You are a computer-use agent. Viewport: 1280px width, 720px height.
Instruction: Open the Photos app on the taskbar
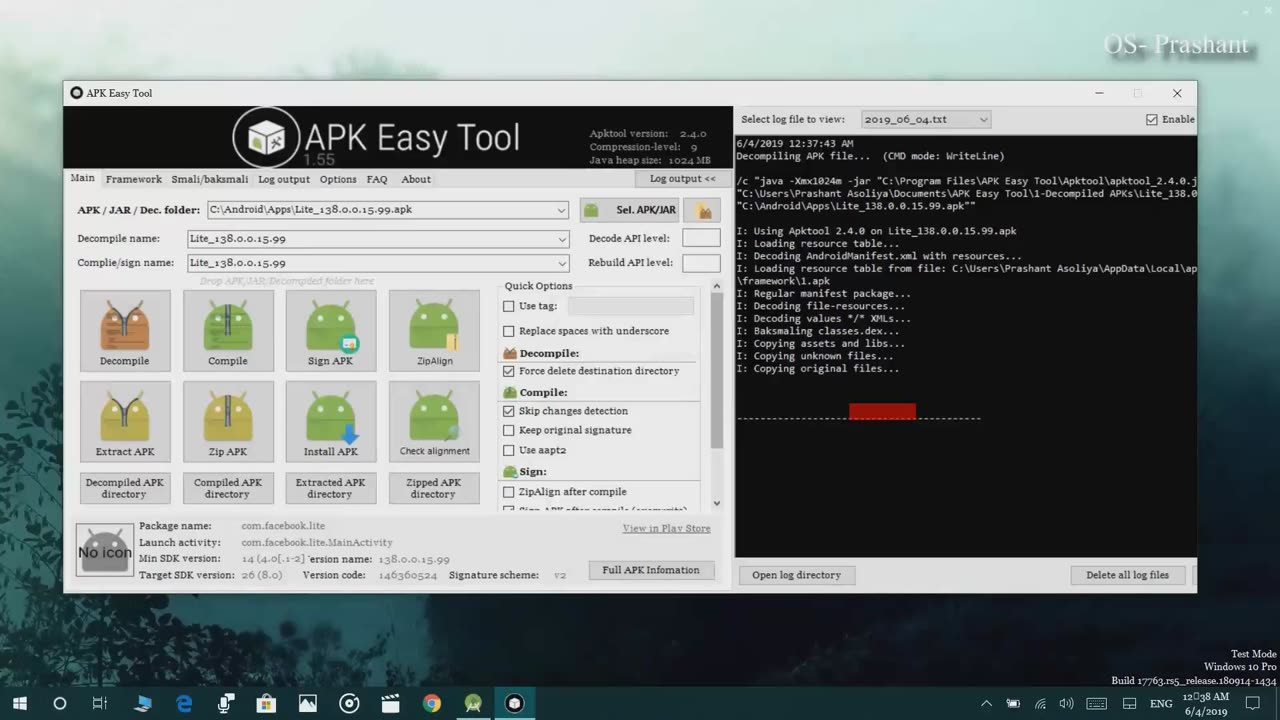tap(307, 703)
